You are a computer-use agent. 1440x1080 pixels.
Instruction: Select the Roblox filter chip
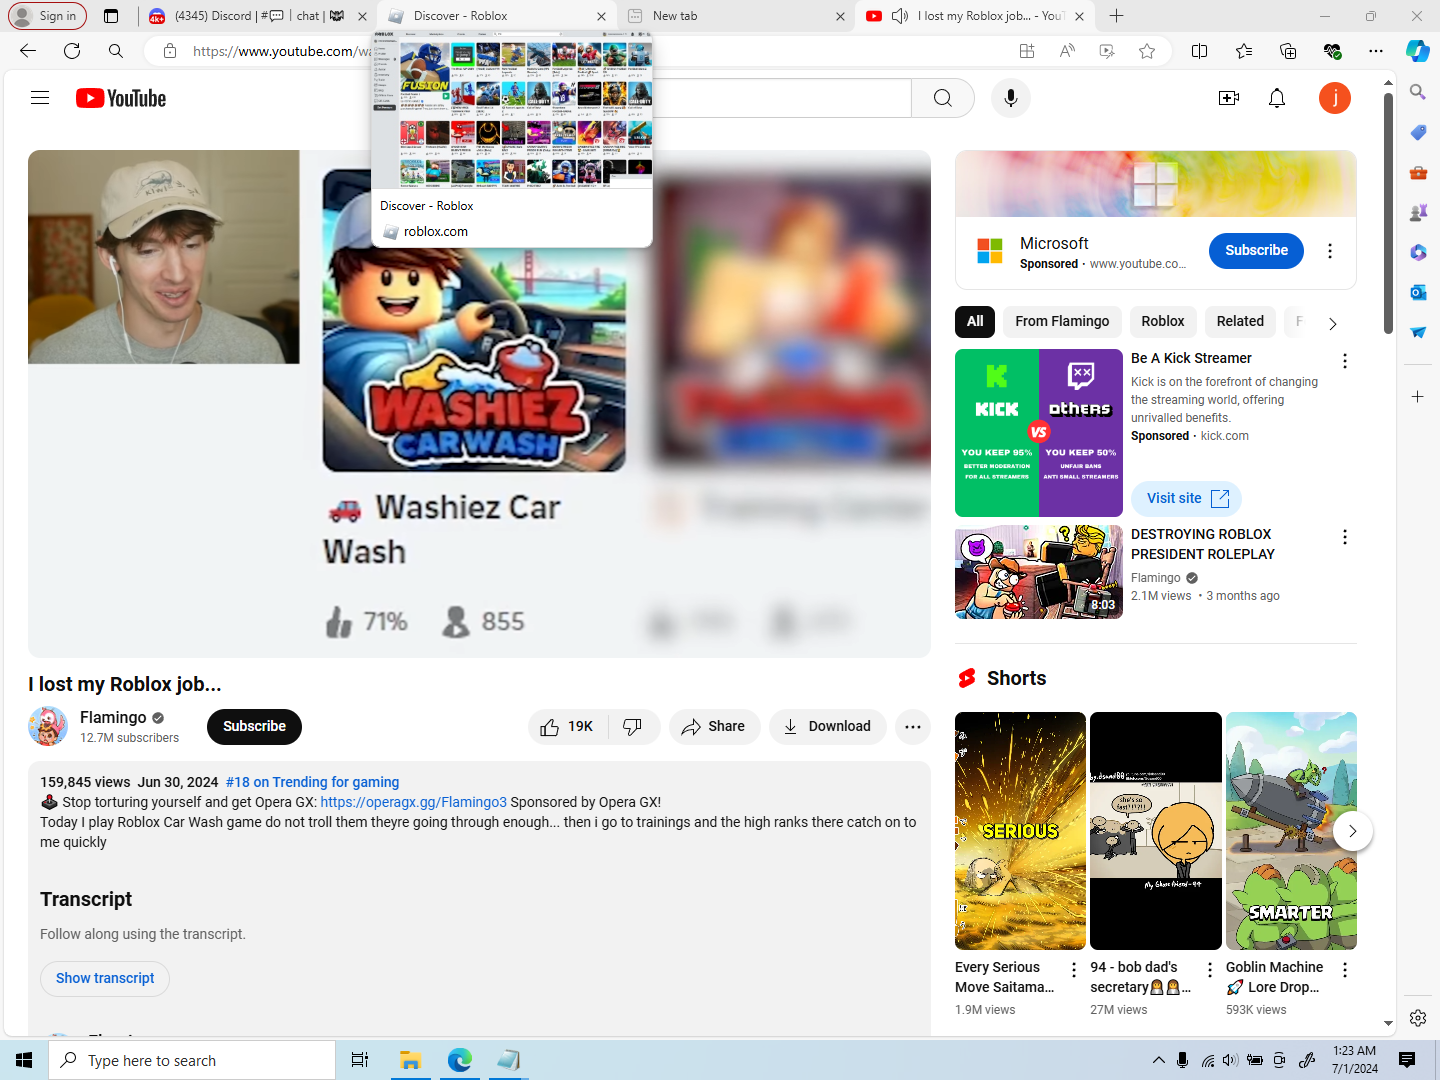tap(1163, 321)
